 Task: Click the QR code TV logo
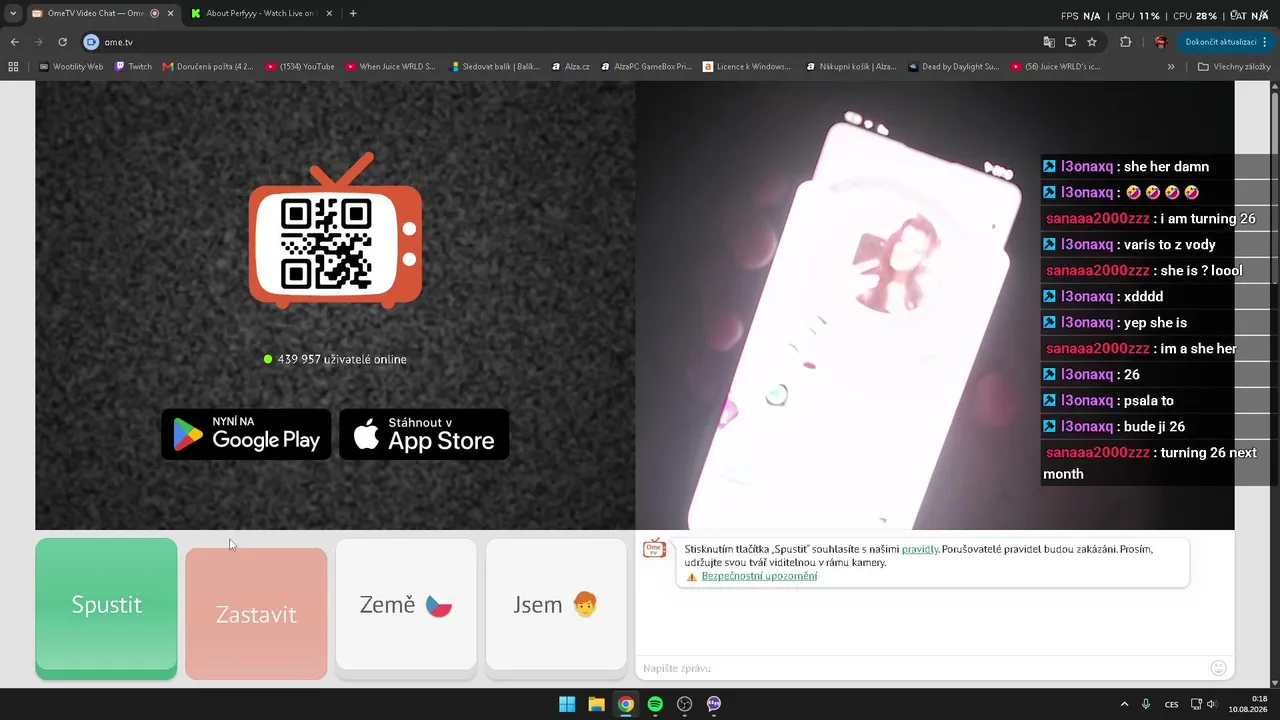(x=335, y=229)
